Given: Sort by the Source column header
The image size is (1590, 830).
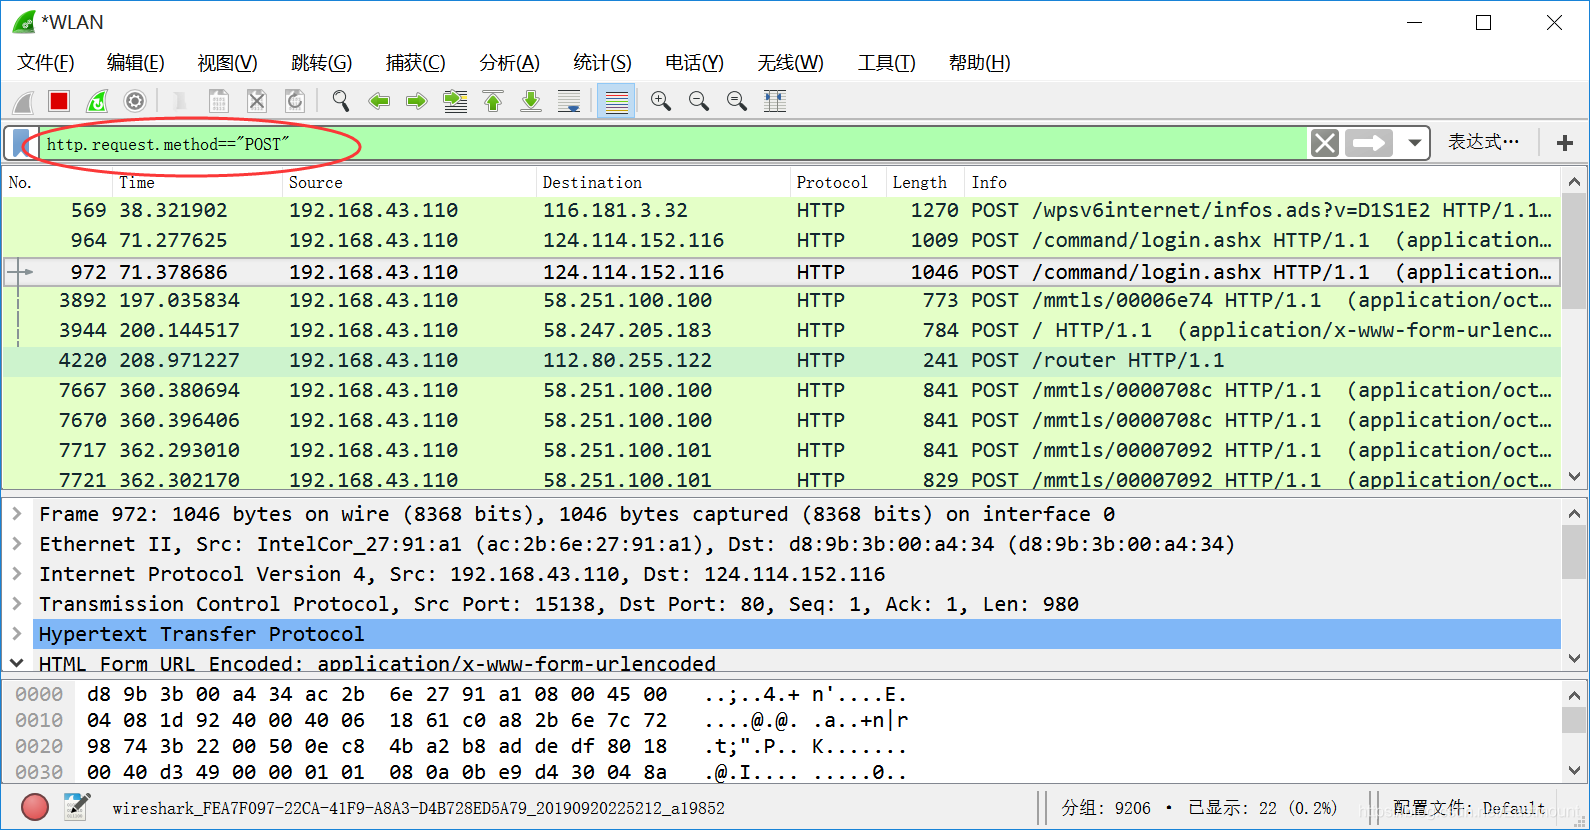Looking at the screenshot, I should point(409,182).
